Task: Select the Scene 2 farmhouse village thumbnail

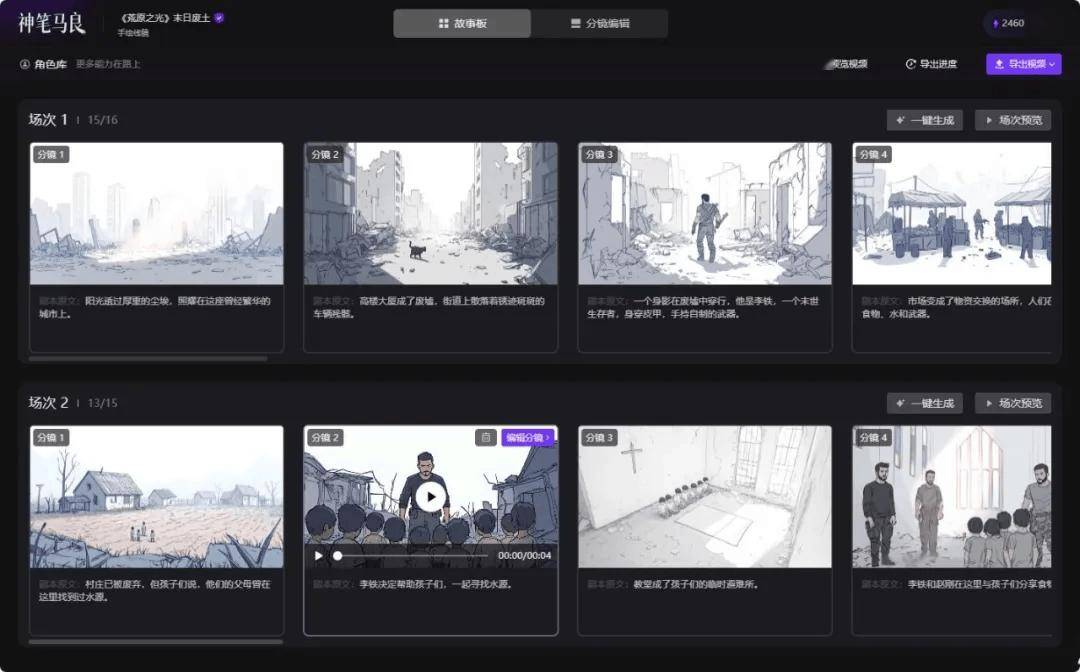Action: [156, 497]
